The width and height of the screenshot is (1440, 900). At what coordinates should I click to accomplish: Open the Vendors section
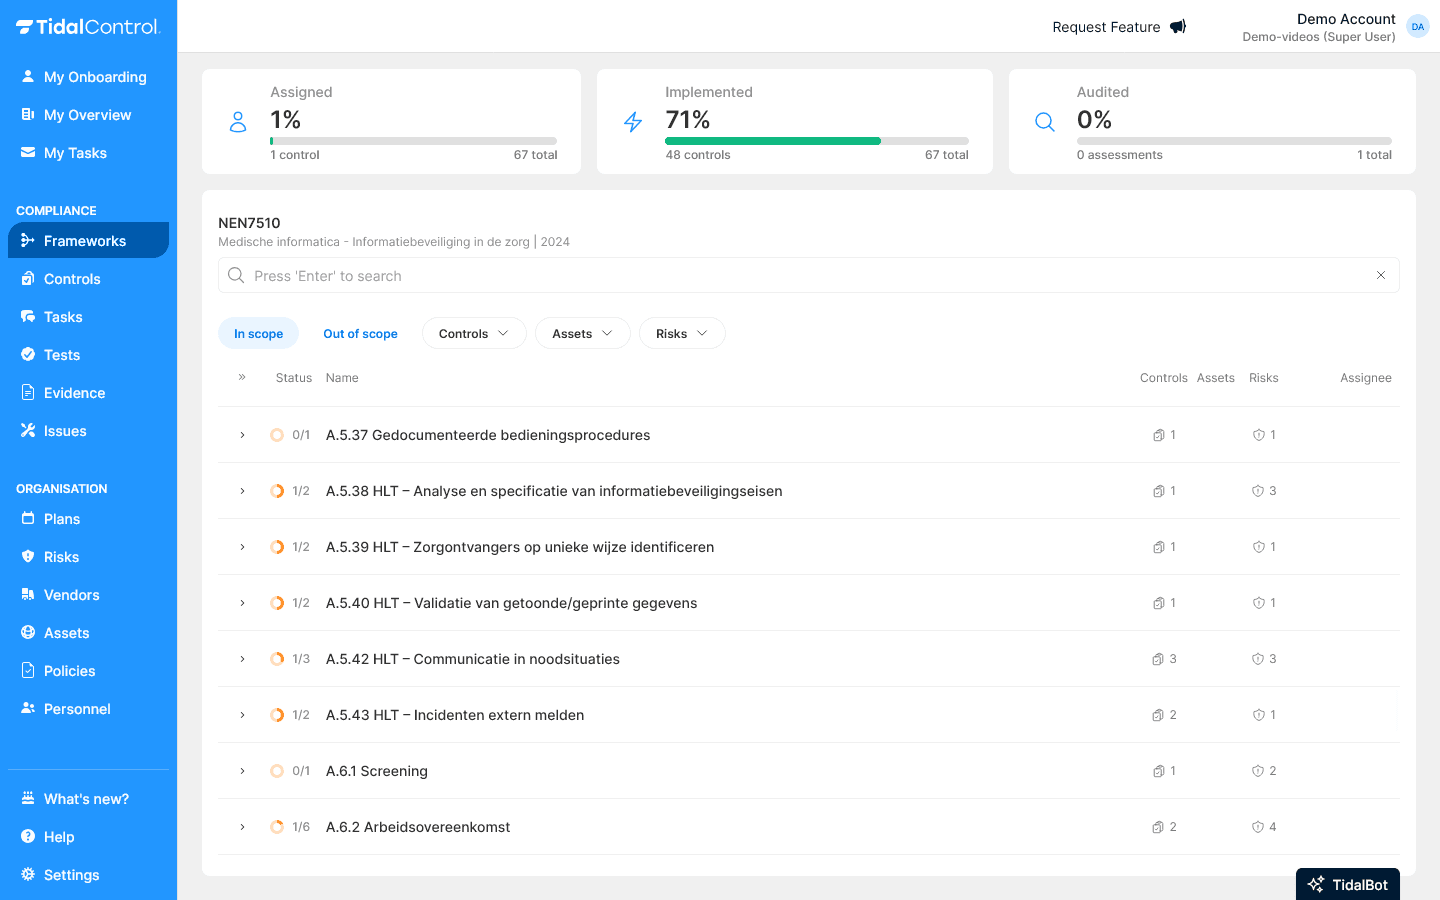point(70,594)
